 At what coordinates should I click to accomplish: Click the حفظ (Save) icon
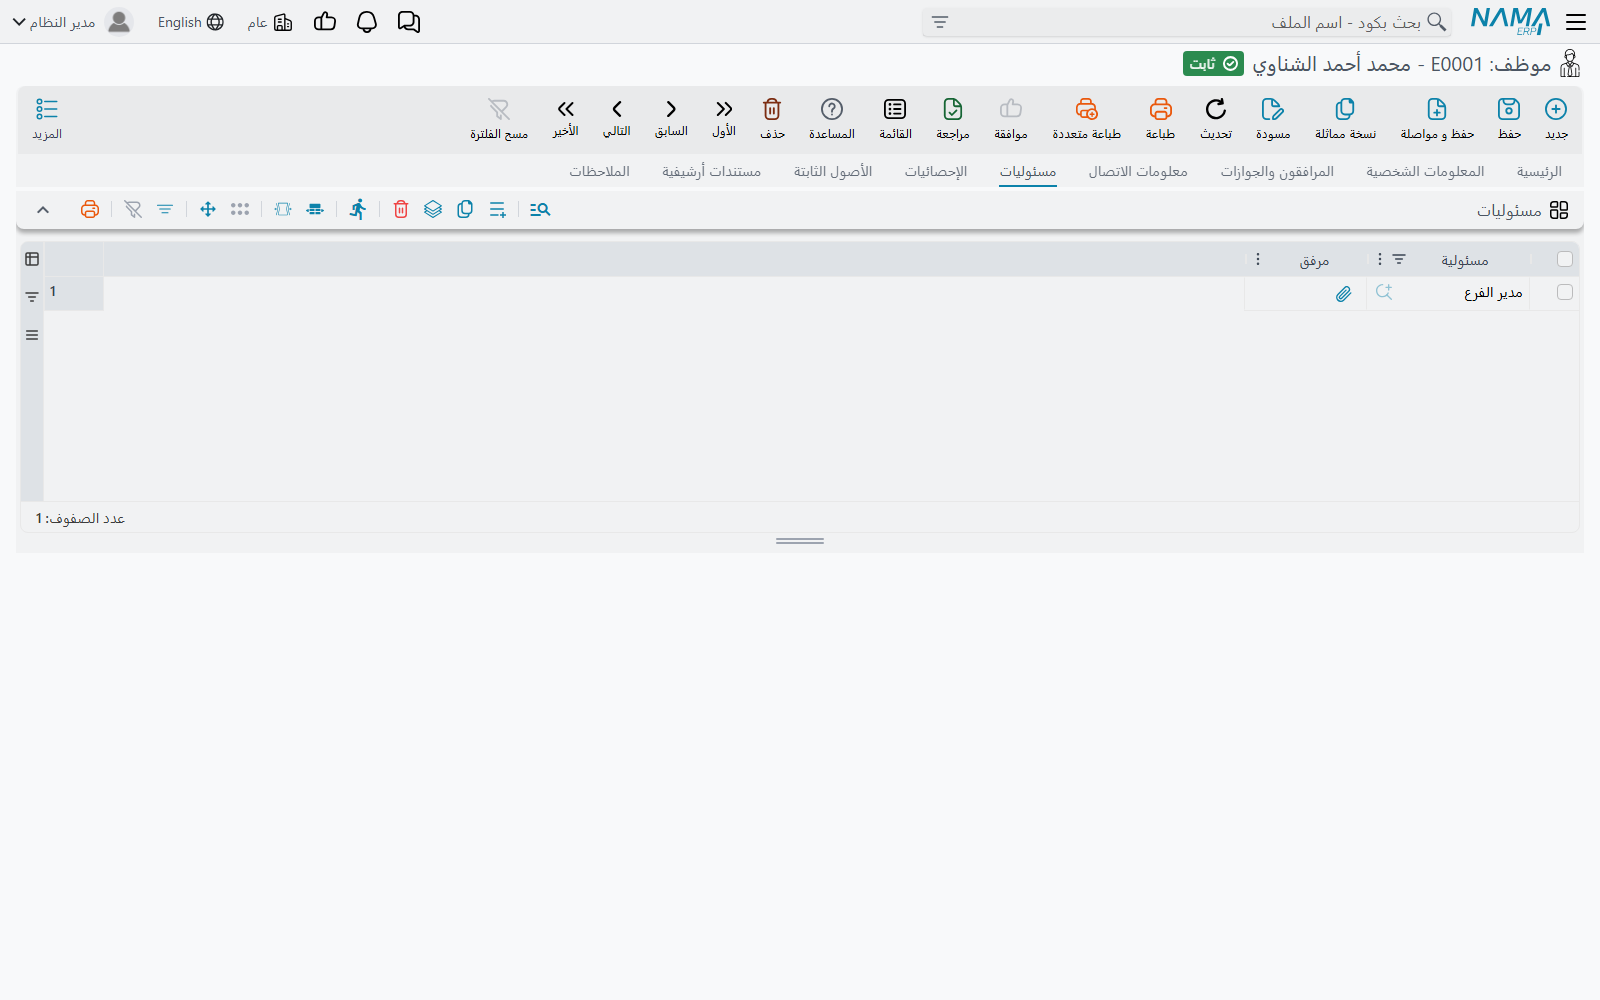[1508, 109]
